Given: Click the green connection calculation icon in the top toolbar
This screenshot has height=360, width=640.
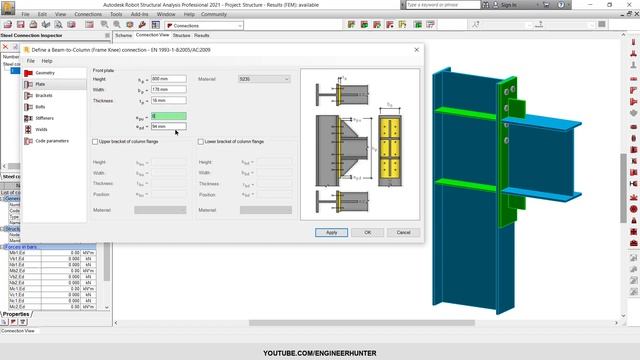Looking at the screenshot, I should click(x=418, y=25).
